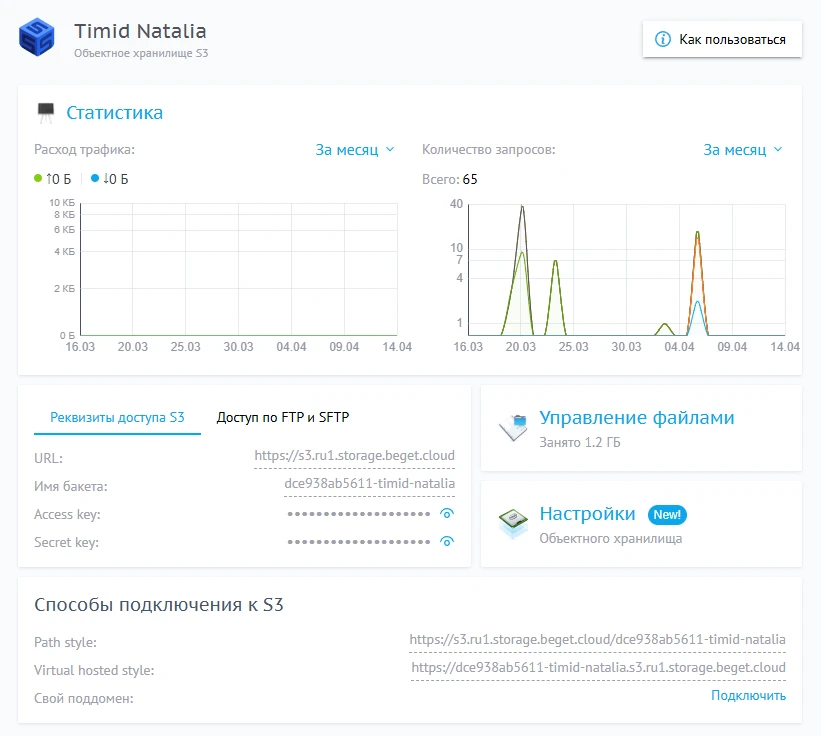The height and width of the screenshot is (736, 821).
Task: Click the bucket name dce938ab5611-timid-natalia
Action: [x=369, y=484]
